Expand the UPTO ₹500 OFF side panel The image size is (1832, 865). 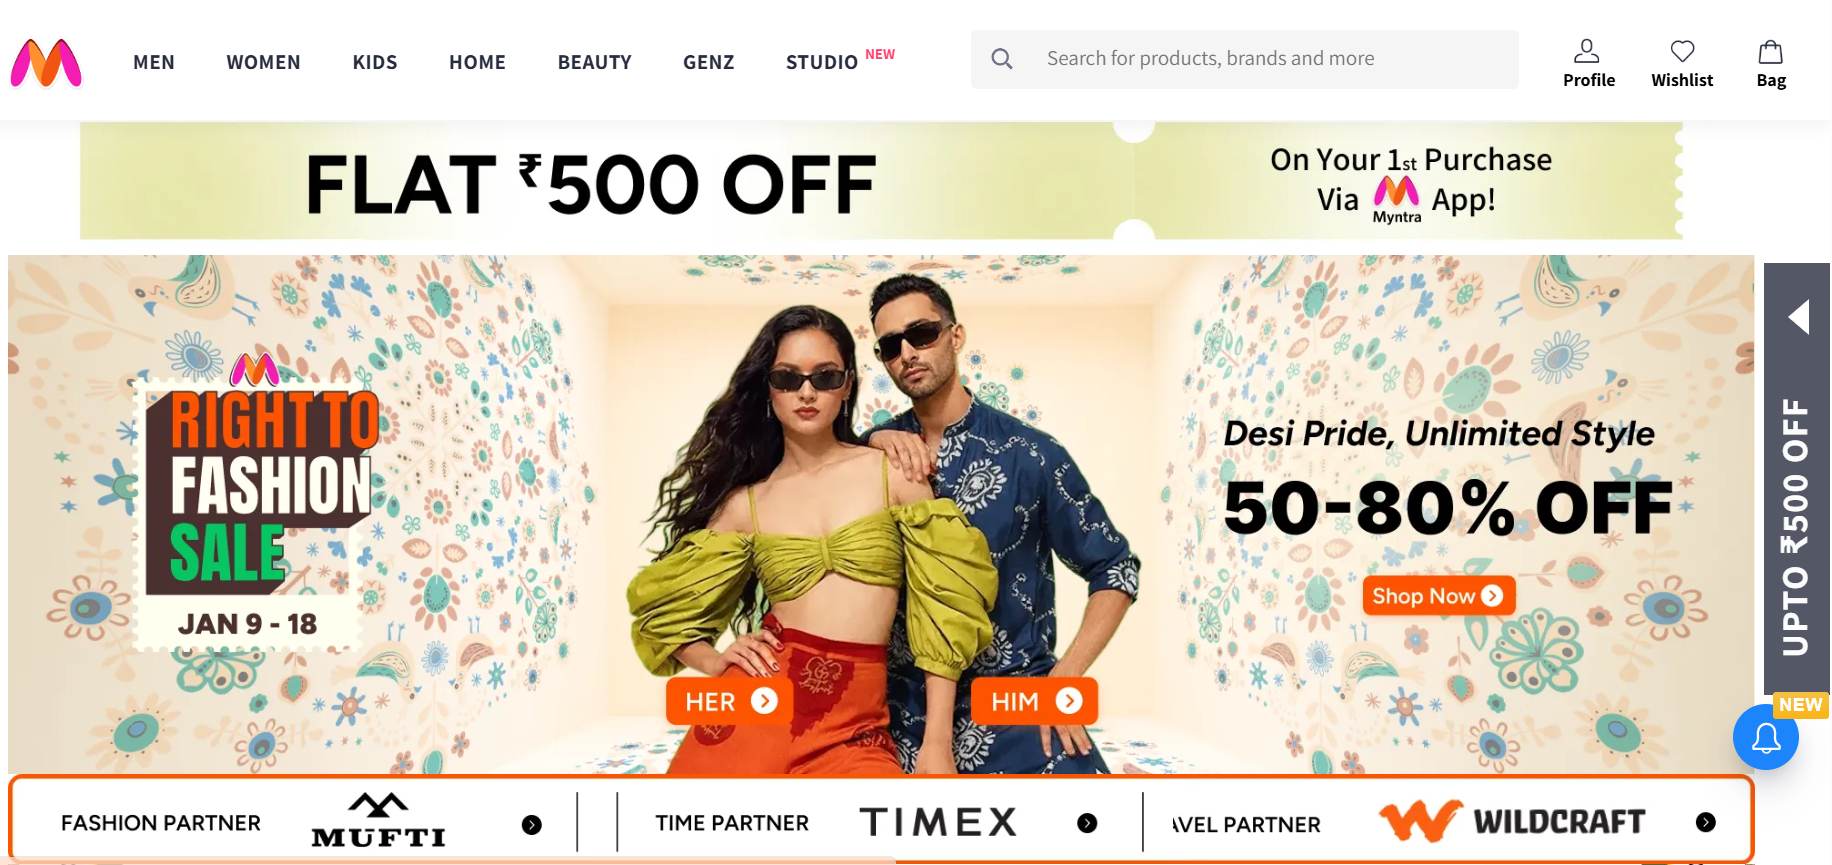(x=1797, y=478)
